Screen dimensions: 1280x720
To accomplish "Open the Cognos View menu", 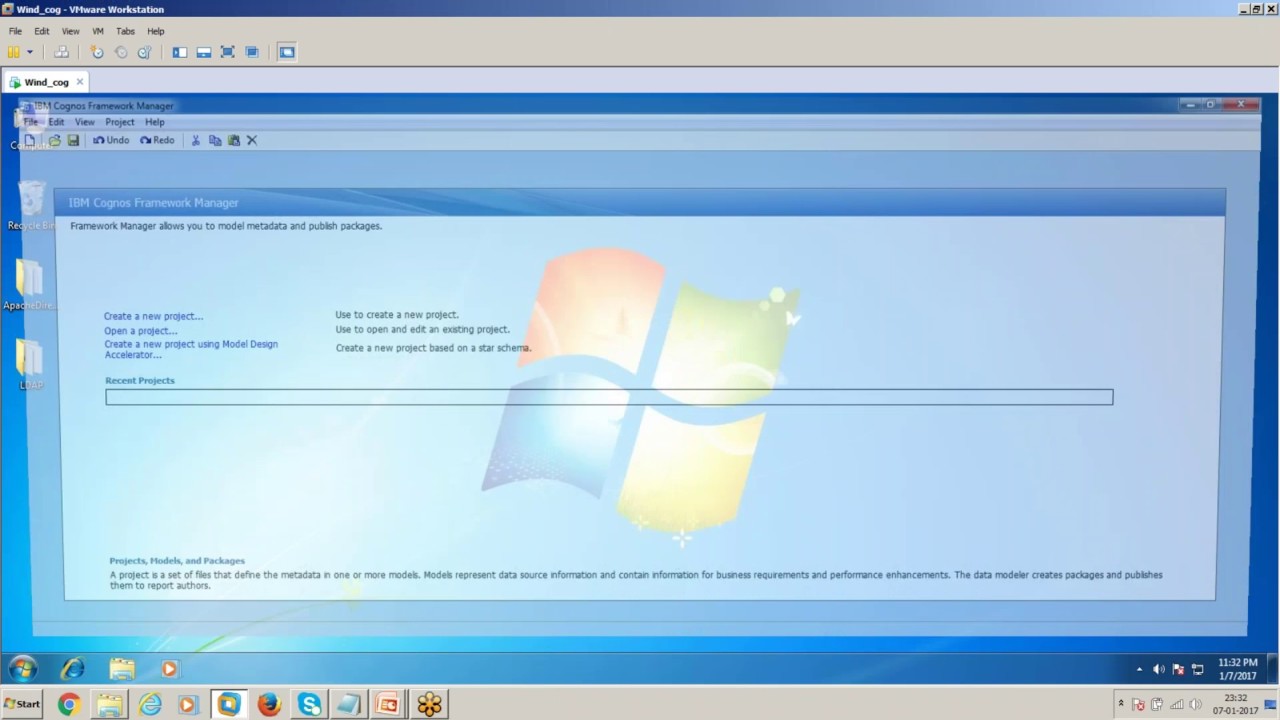I will point(85,122).
